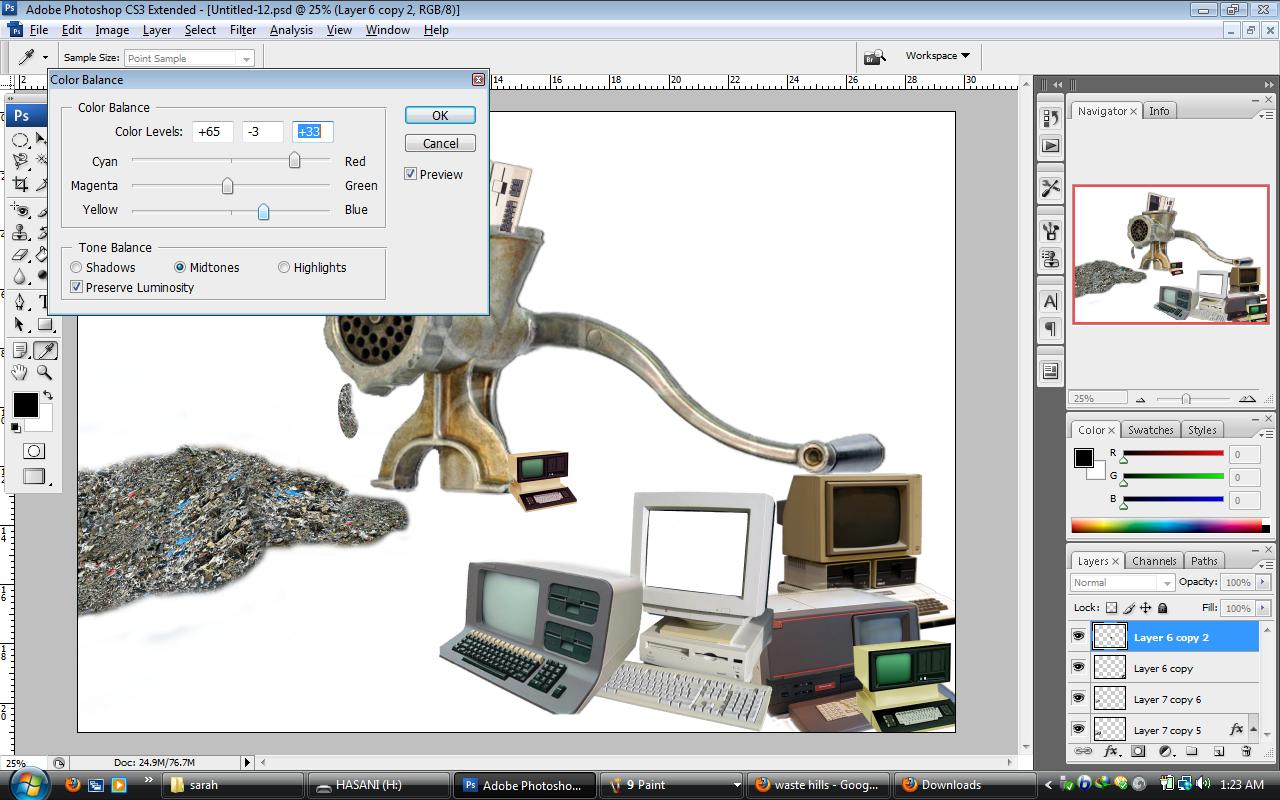The image size is (1280, 800).
Task: Switch to the Channels tab
Action: (x=1154, y=561)
